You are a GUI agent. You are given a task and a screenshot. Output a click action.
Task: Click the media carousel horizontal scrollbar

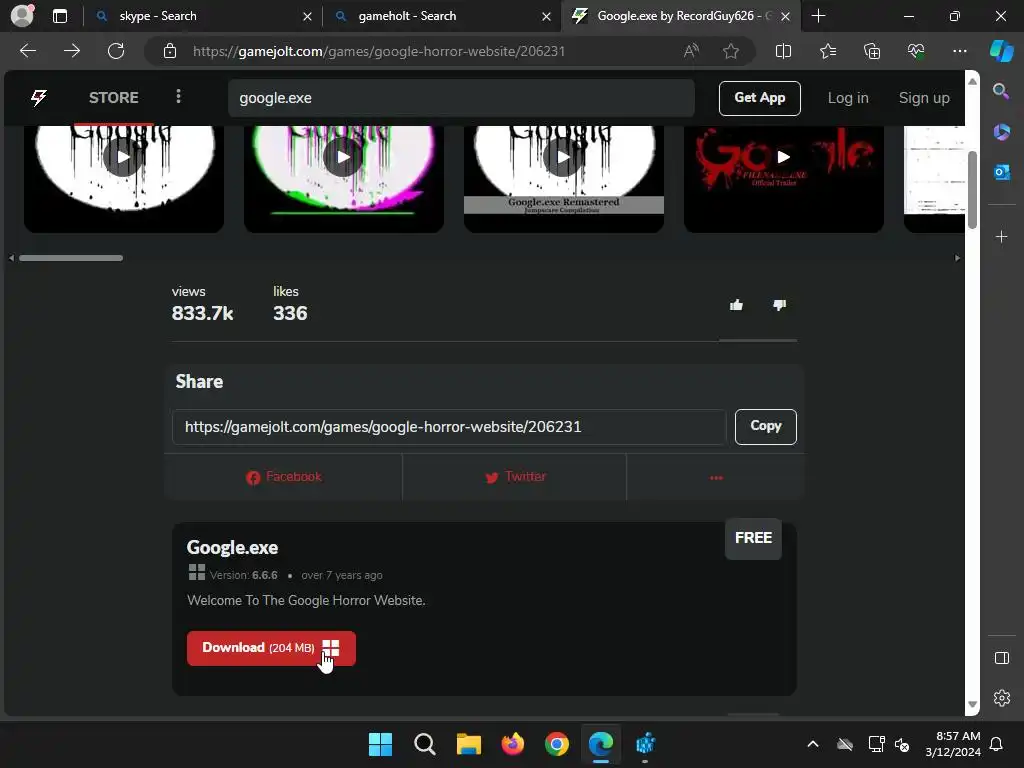[71, 258]
